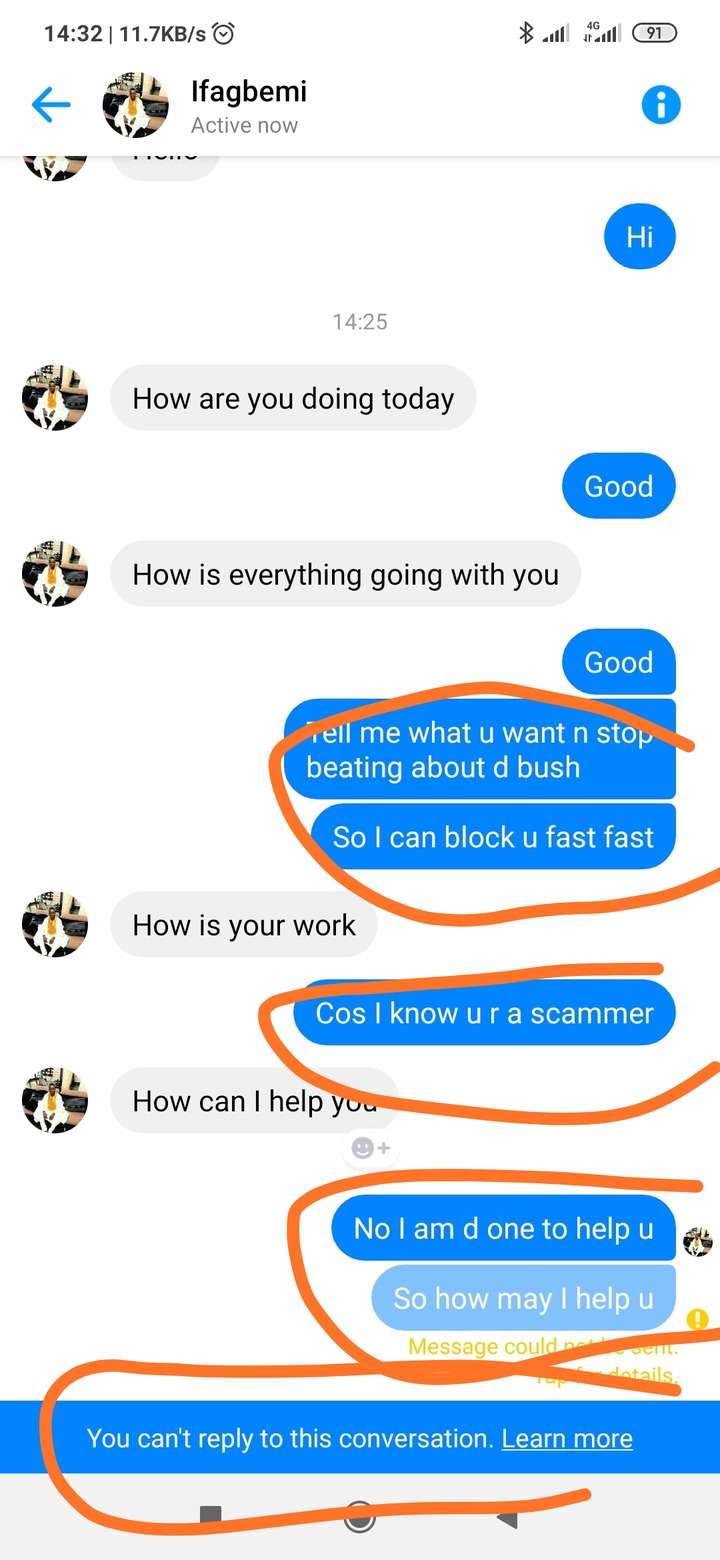This screenshot has width=720, height=1560.
Task: Tap the small seen-by avatar indicator
Action: point(697,1243)
